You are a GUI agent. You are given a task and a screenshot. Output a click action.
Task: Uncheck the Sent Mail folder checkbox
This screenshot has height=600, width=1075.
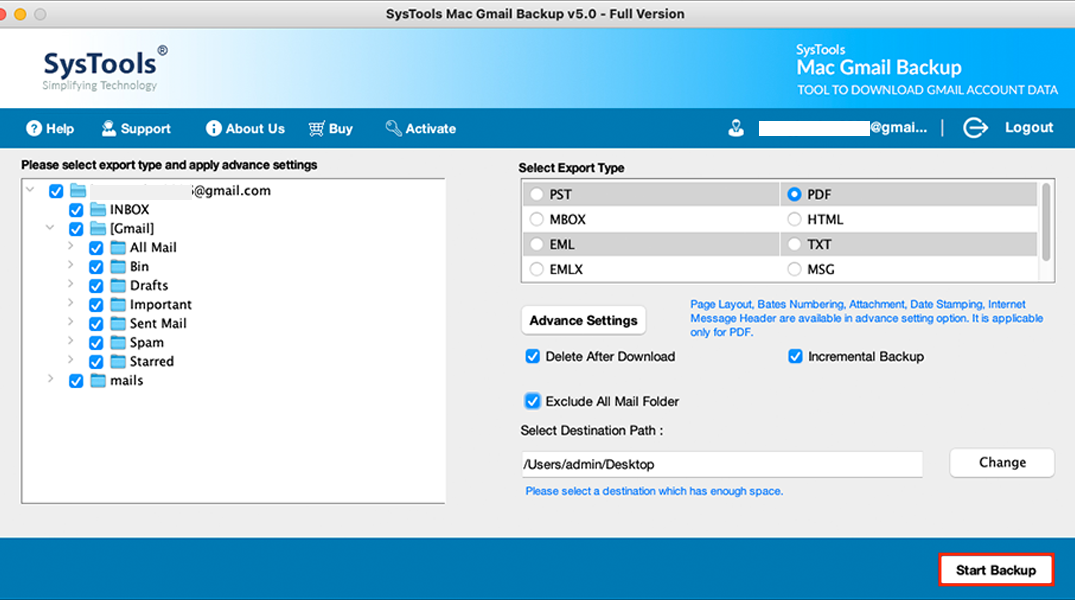point(96,324)
